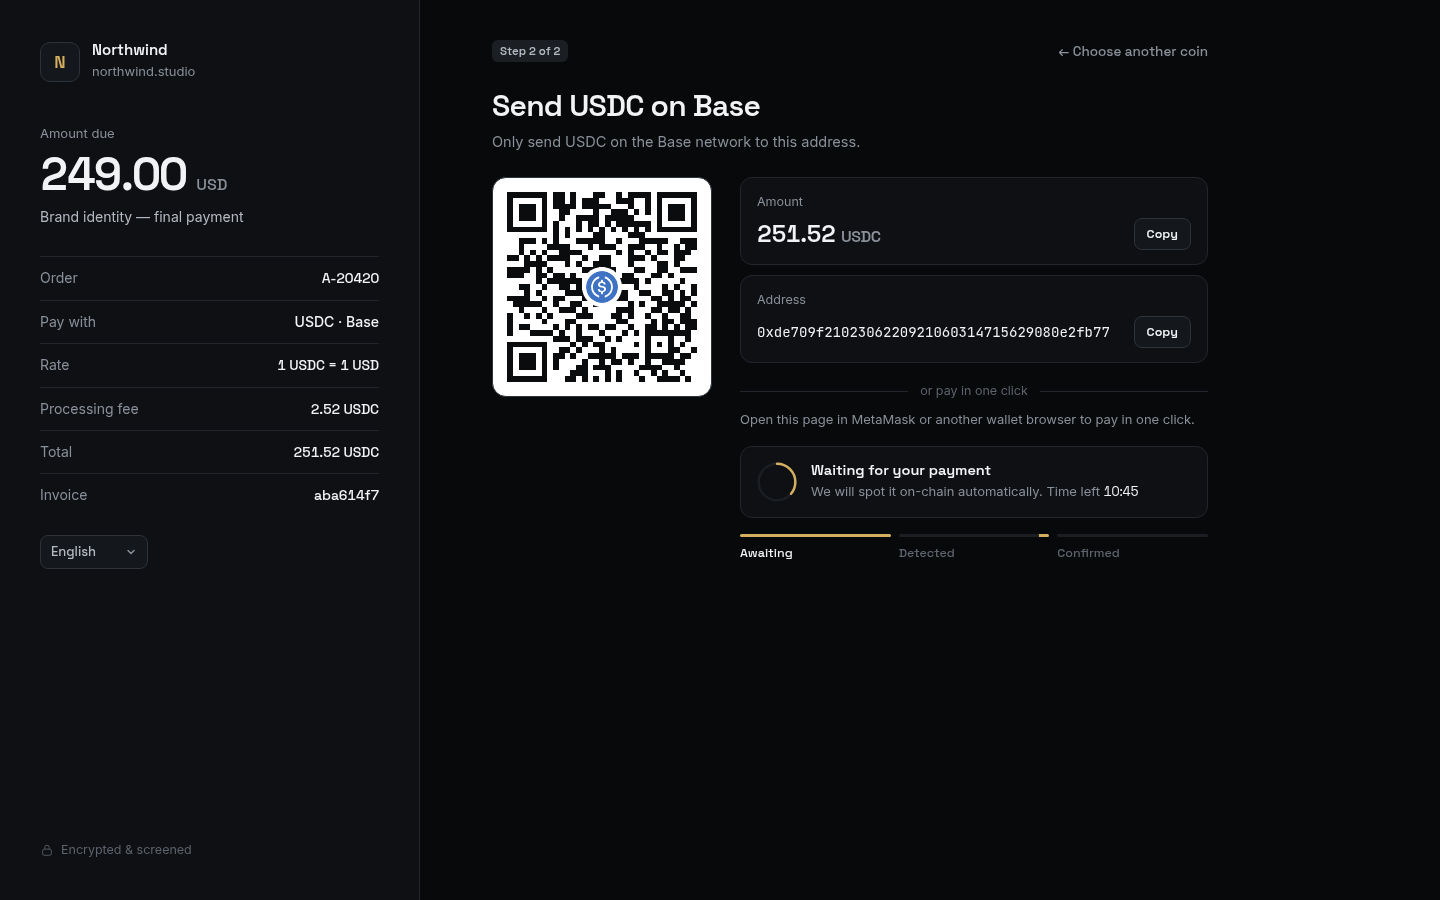1440x900 pixels.
Task: Click the Northwind "N" logo icon
Action: [x=60, y=62]
